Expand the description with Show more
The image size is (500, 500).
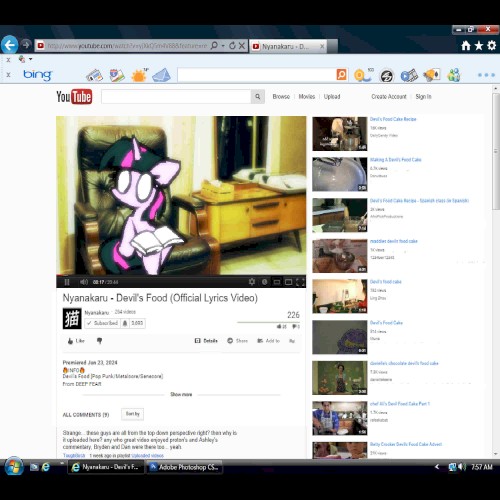(181, 394)
